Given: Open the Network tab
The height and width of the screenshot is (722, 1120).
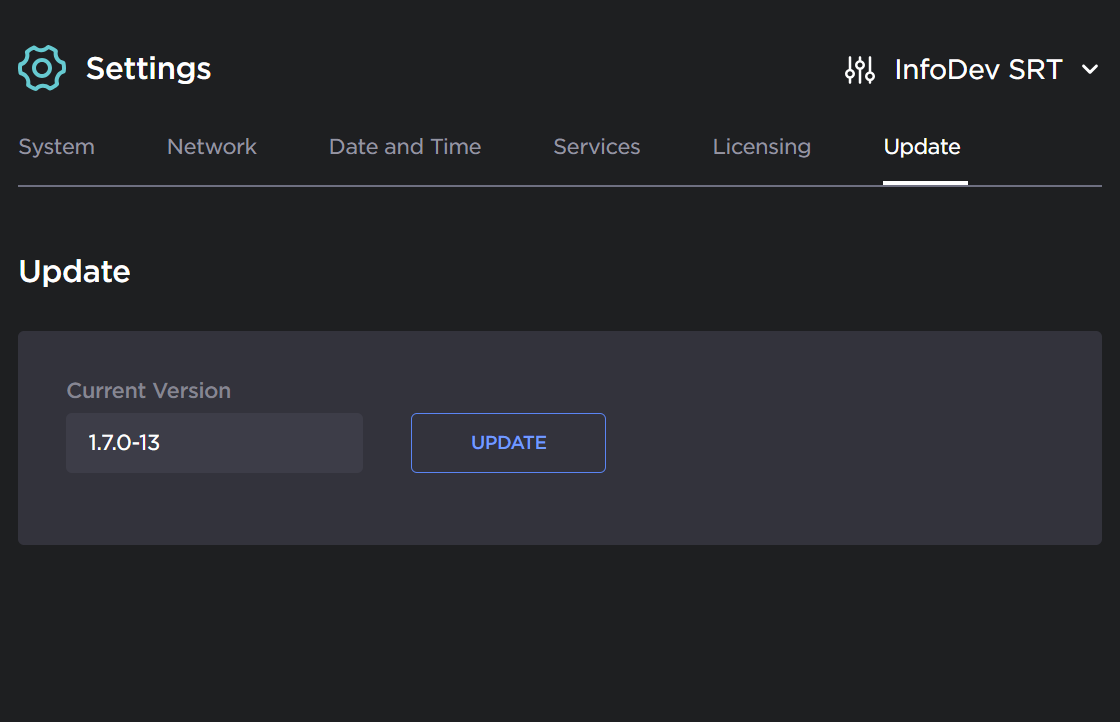Looking at the screenshot, I should click(212, 147).
